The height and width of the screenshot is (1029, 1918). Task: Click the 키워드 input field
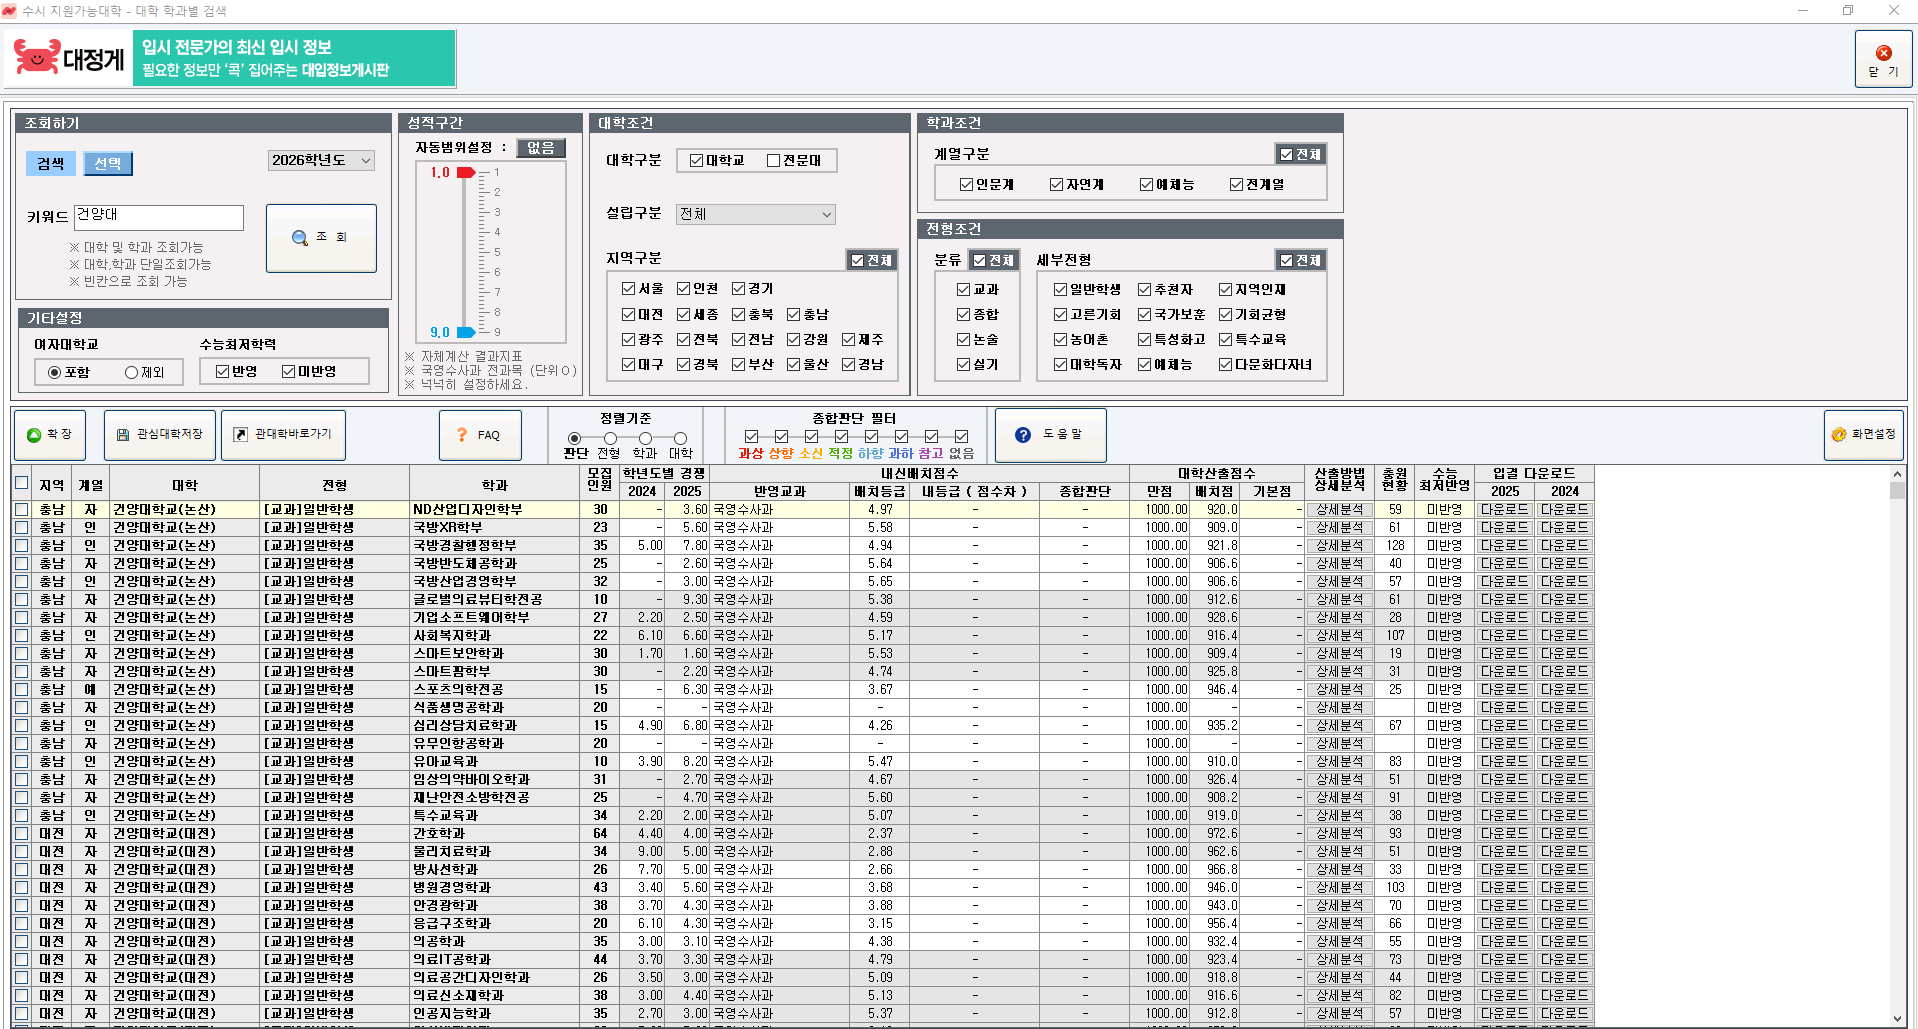[159, 217]
